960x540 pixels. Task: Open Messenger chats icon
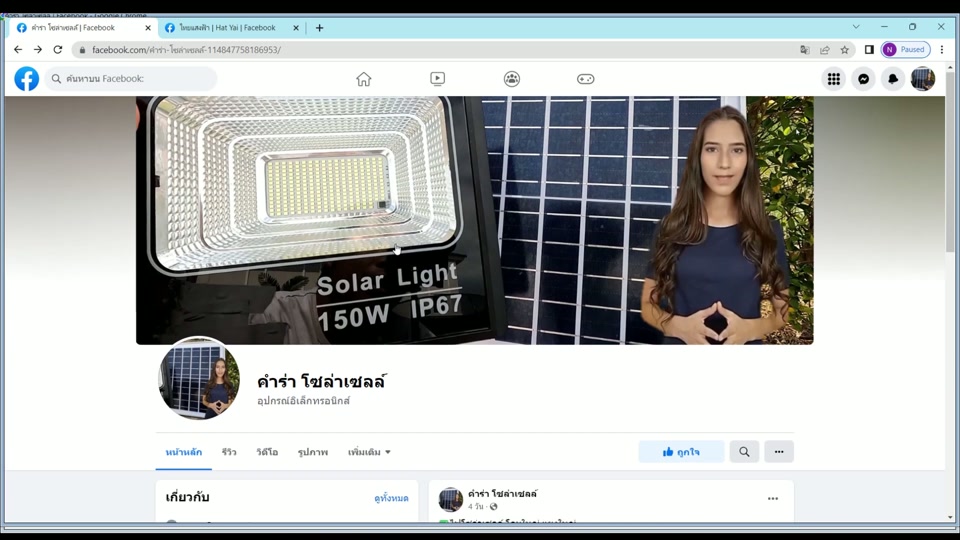click(x=863, y=79)
